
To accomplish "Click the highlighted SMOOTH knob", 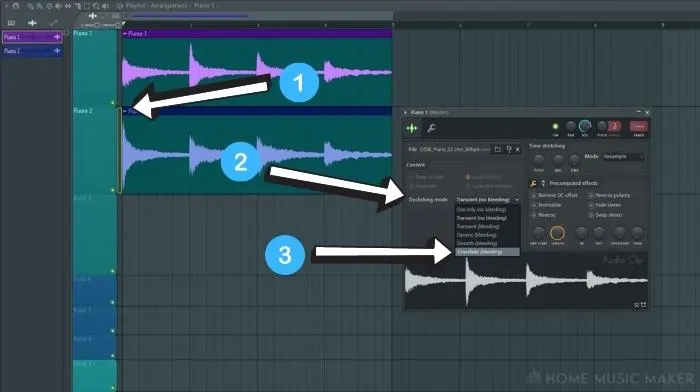I will [557, 233].
